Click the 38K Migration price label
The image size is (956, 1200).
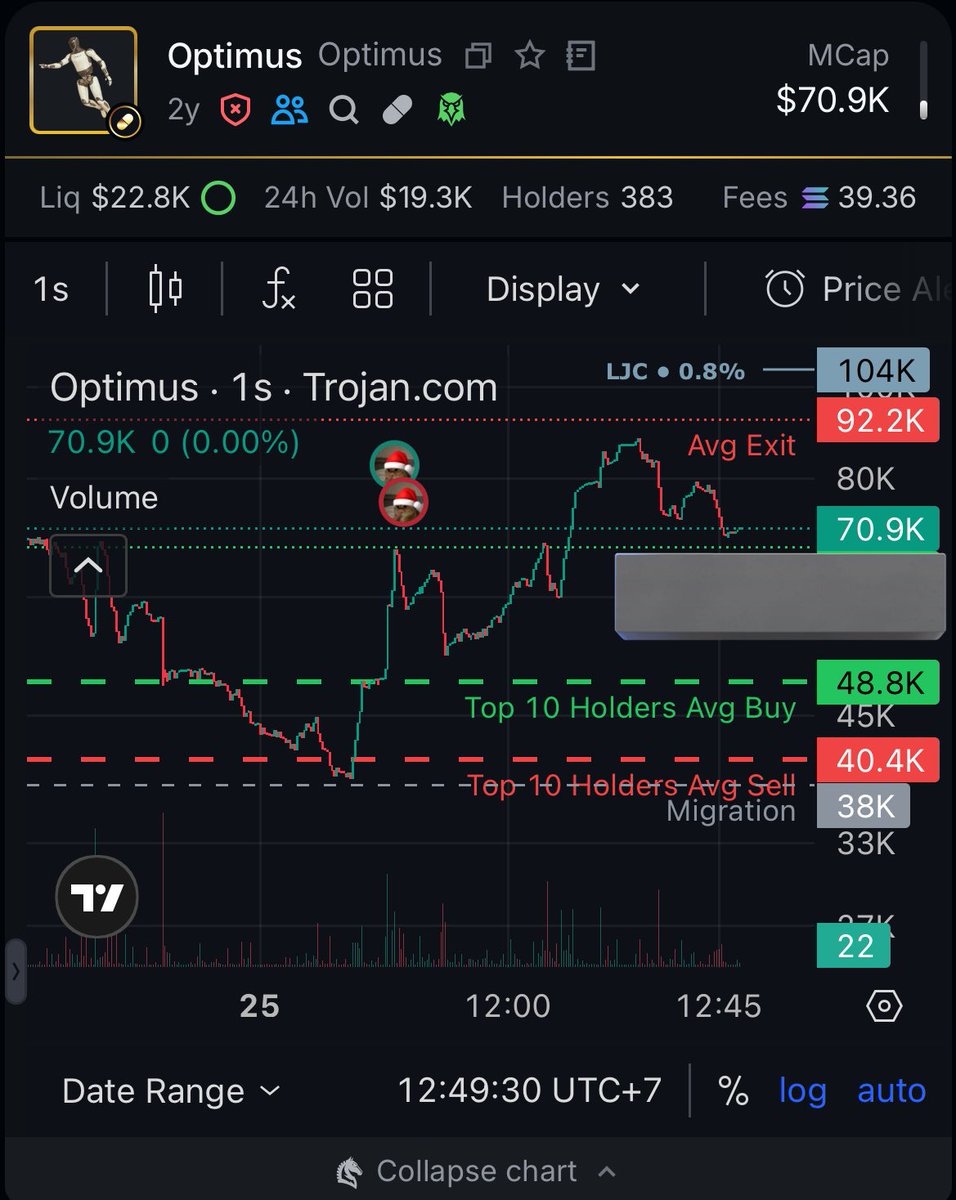click(864, 806)
